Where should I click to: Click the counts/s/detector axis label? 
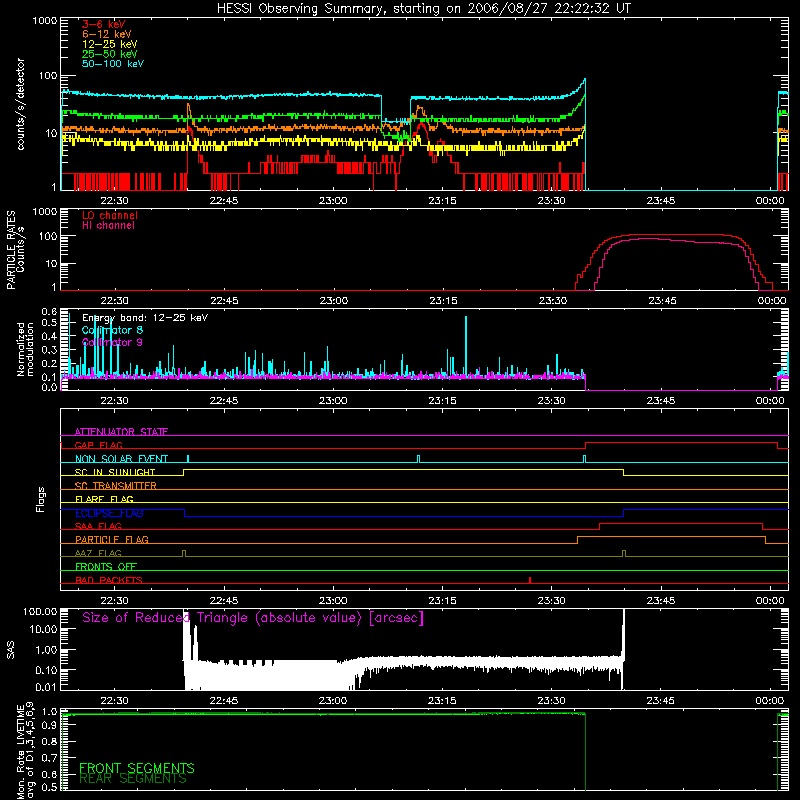pos(20,104)
